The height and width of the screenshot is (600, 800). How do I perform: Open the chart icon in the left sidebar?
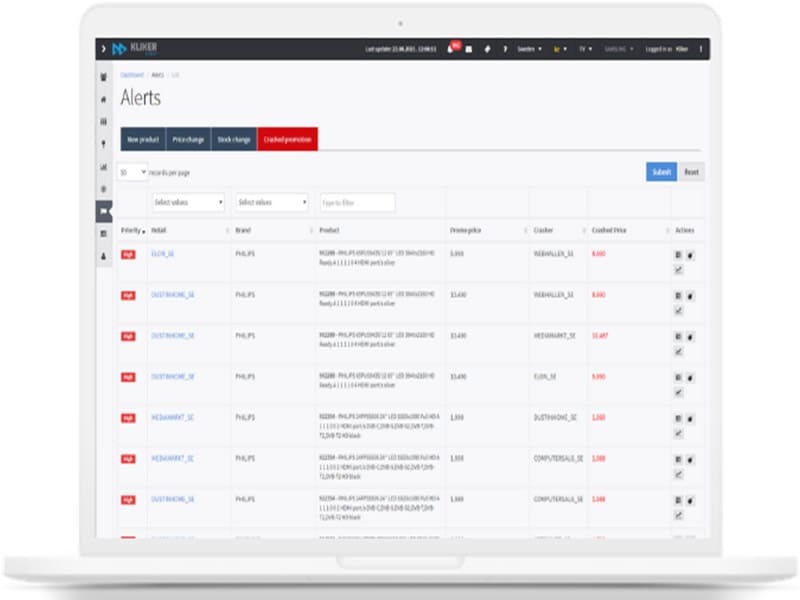(x=104, y=166)
